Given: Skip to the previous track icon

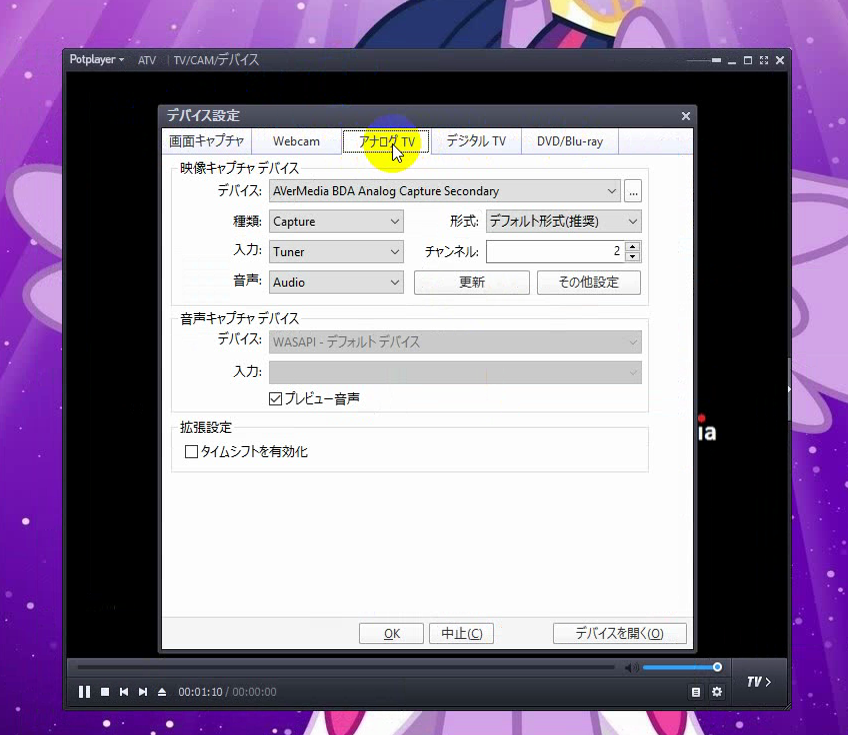Looking at the screenshot, I should (x=124, y=692).
